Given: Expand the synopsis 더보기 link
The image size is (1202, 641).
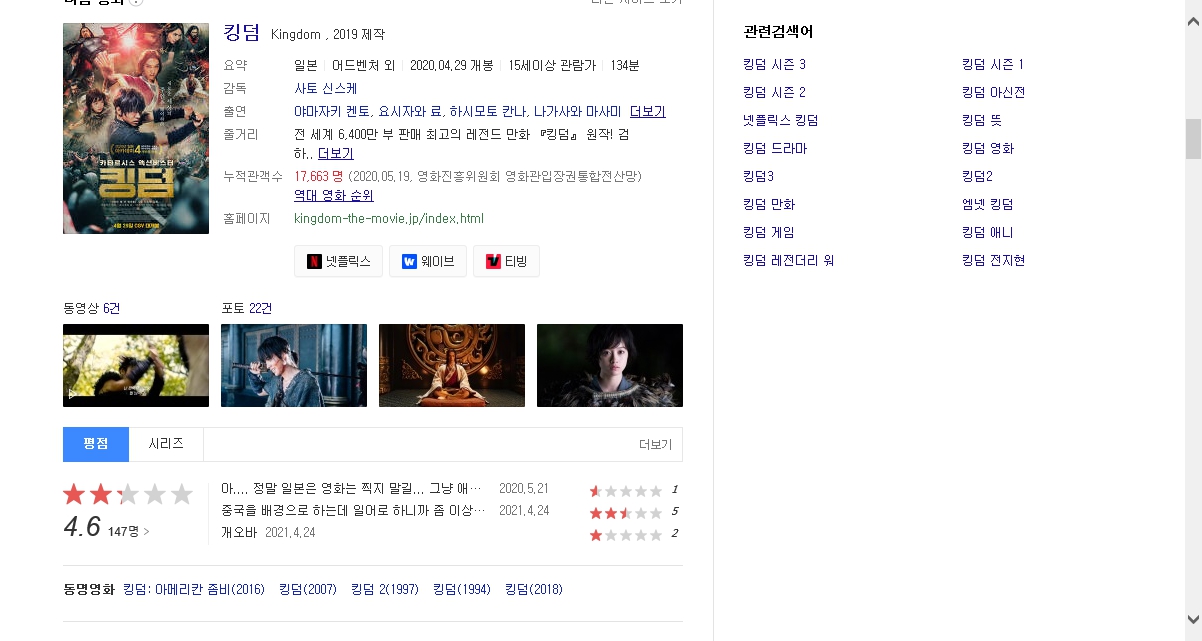Looking at the screenshot, I should coord(336,153).
